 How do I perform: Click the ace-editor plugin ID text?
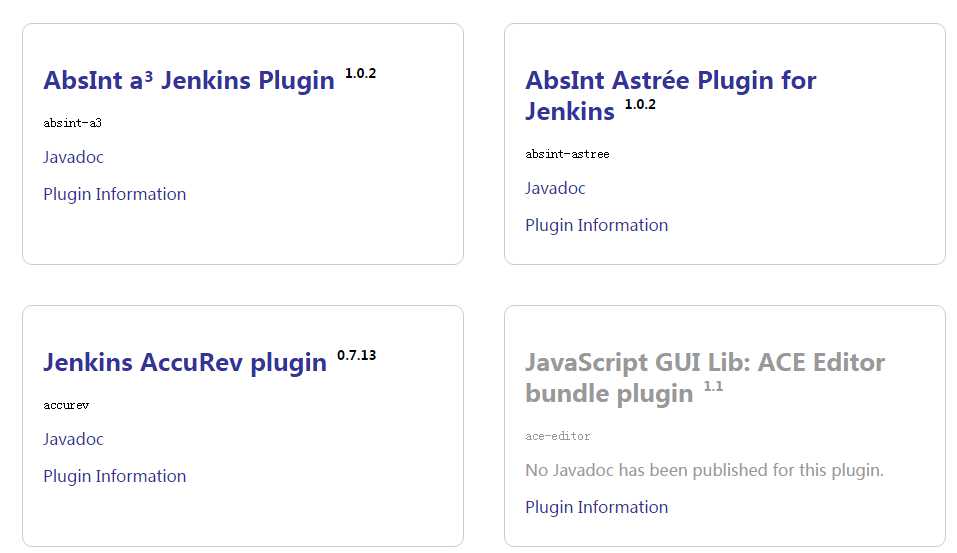coord(557,437)
